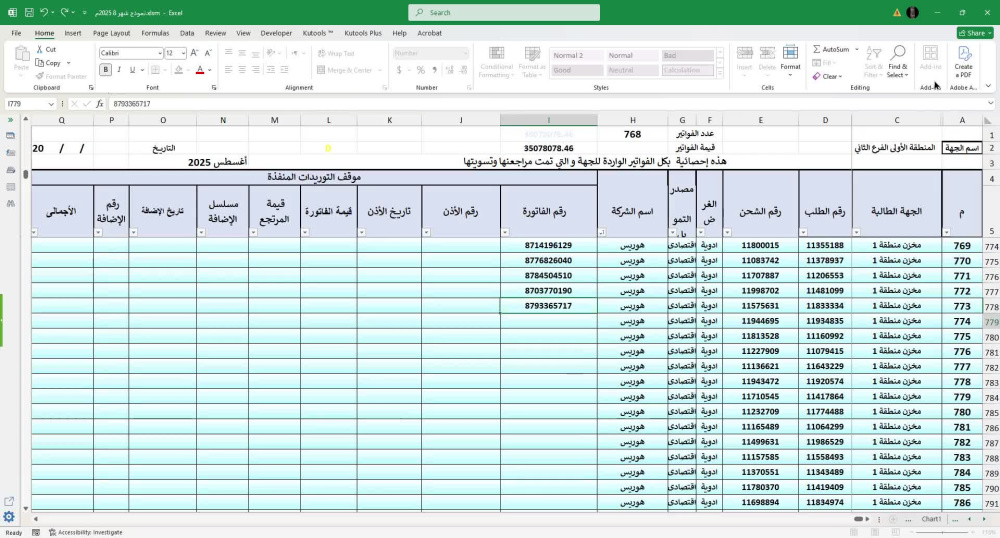Click the red Font Color swatch
The image size is (1000, 538).
click(x=200, y=70)
